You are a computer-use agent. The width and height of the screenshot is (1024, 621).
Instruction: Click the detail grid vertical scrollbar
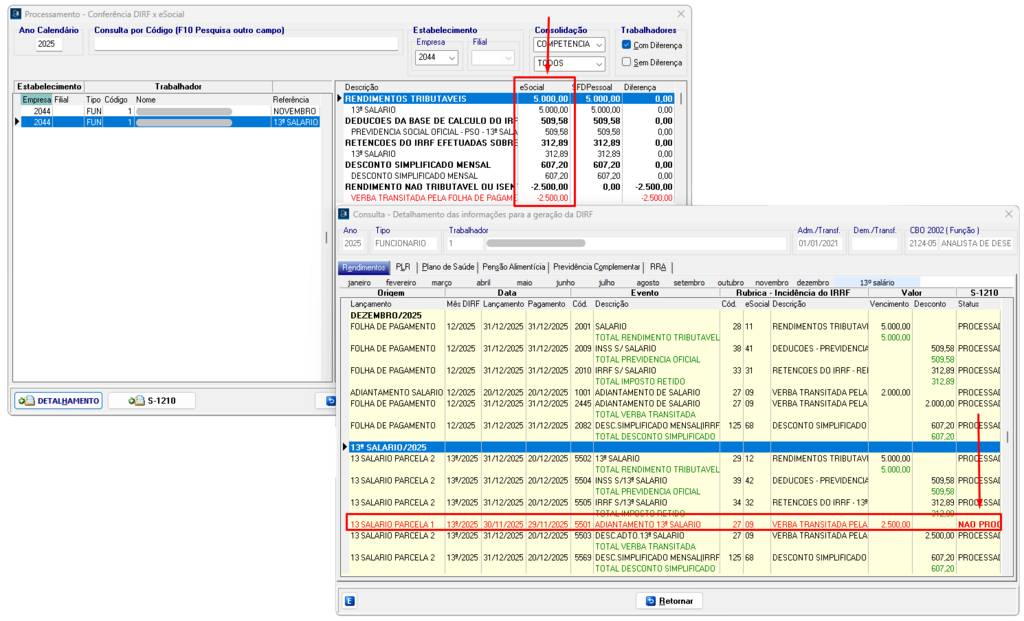click(1007, 438)
